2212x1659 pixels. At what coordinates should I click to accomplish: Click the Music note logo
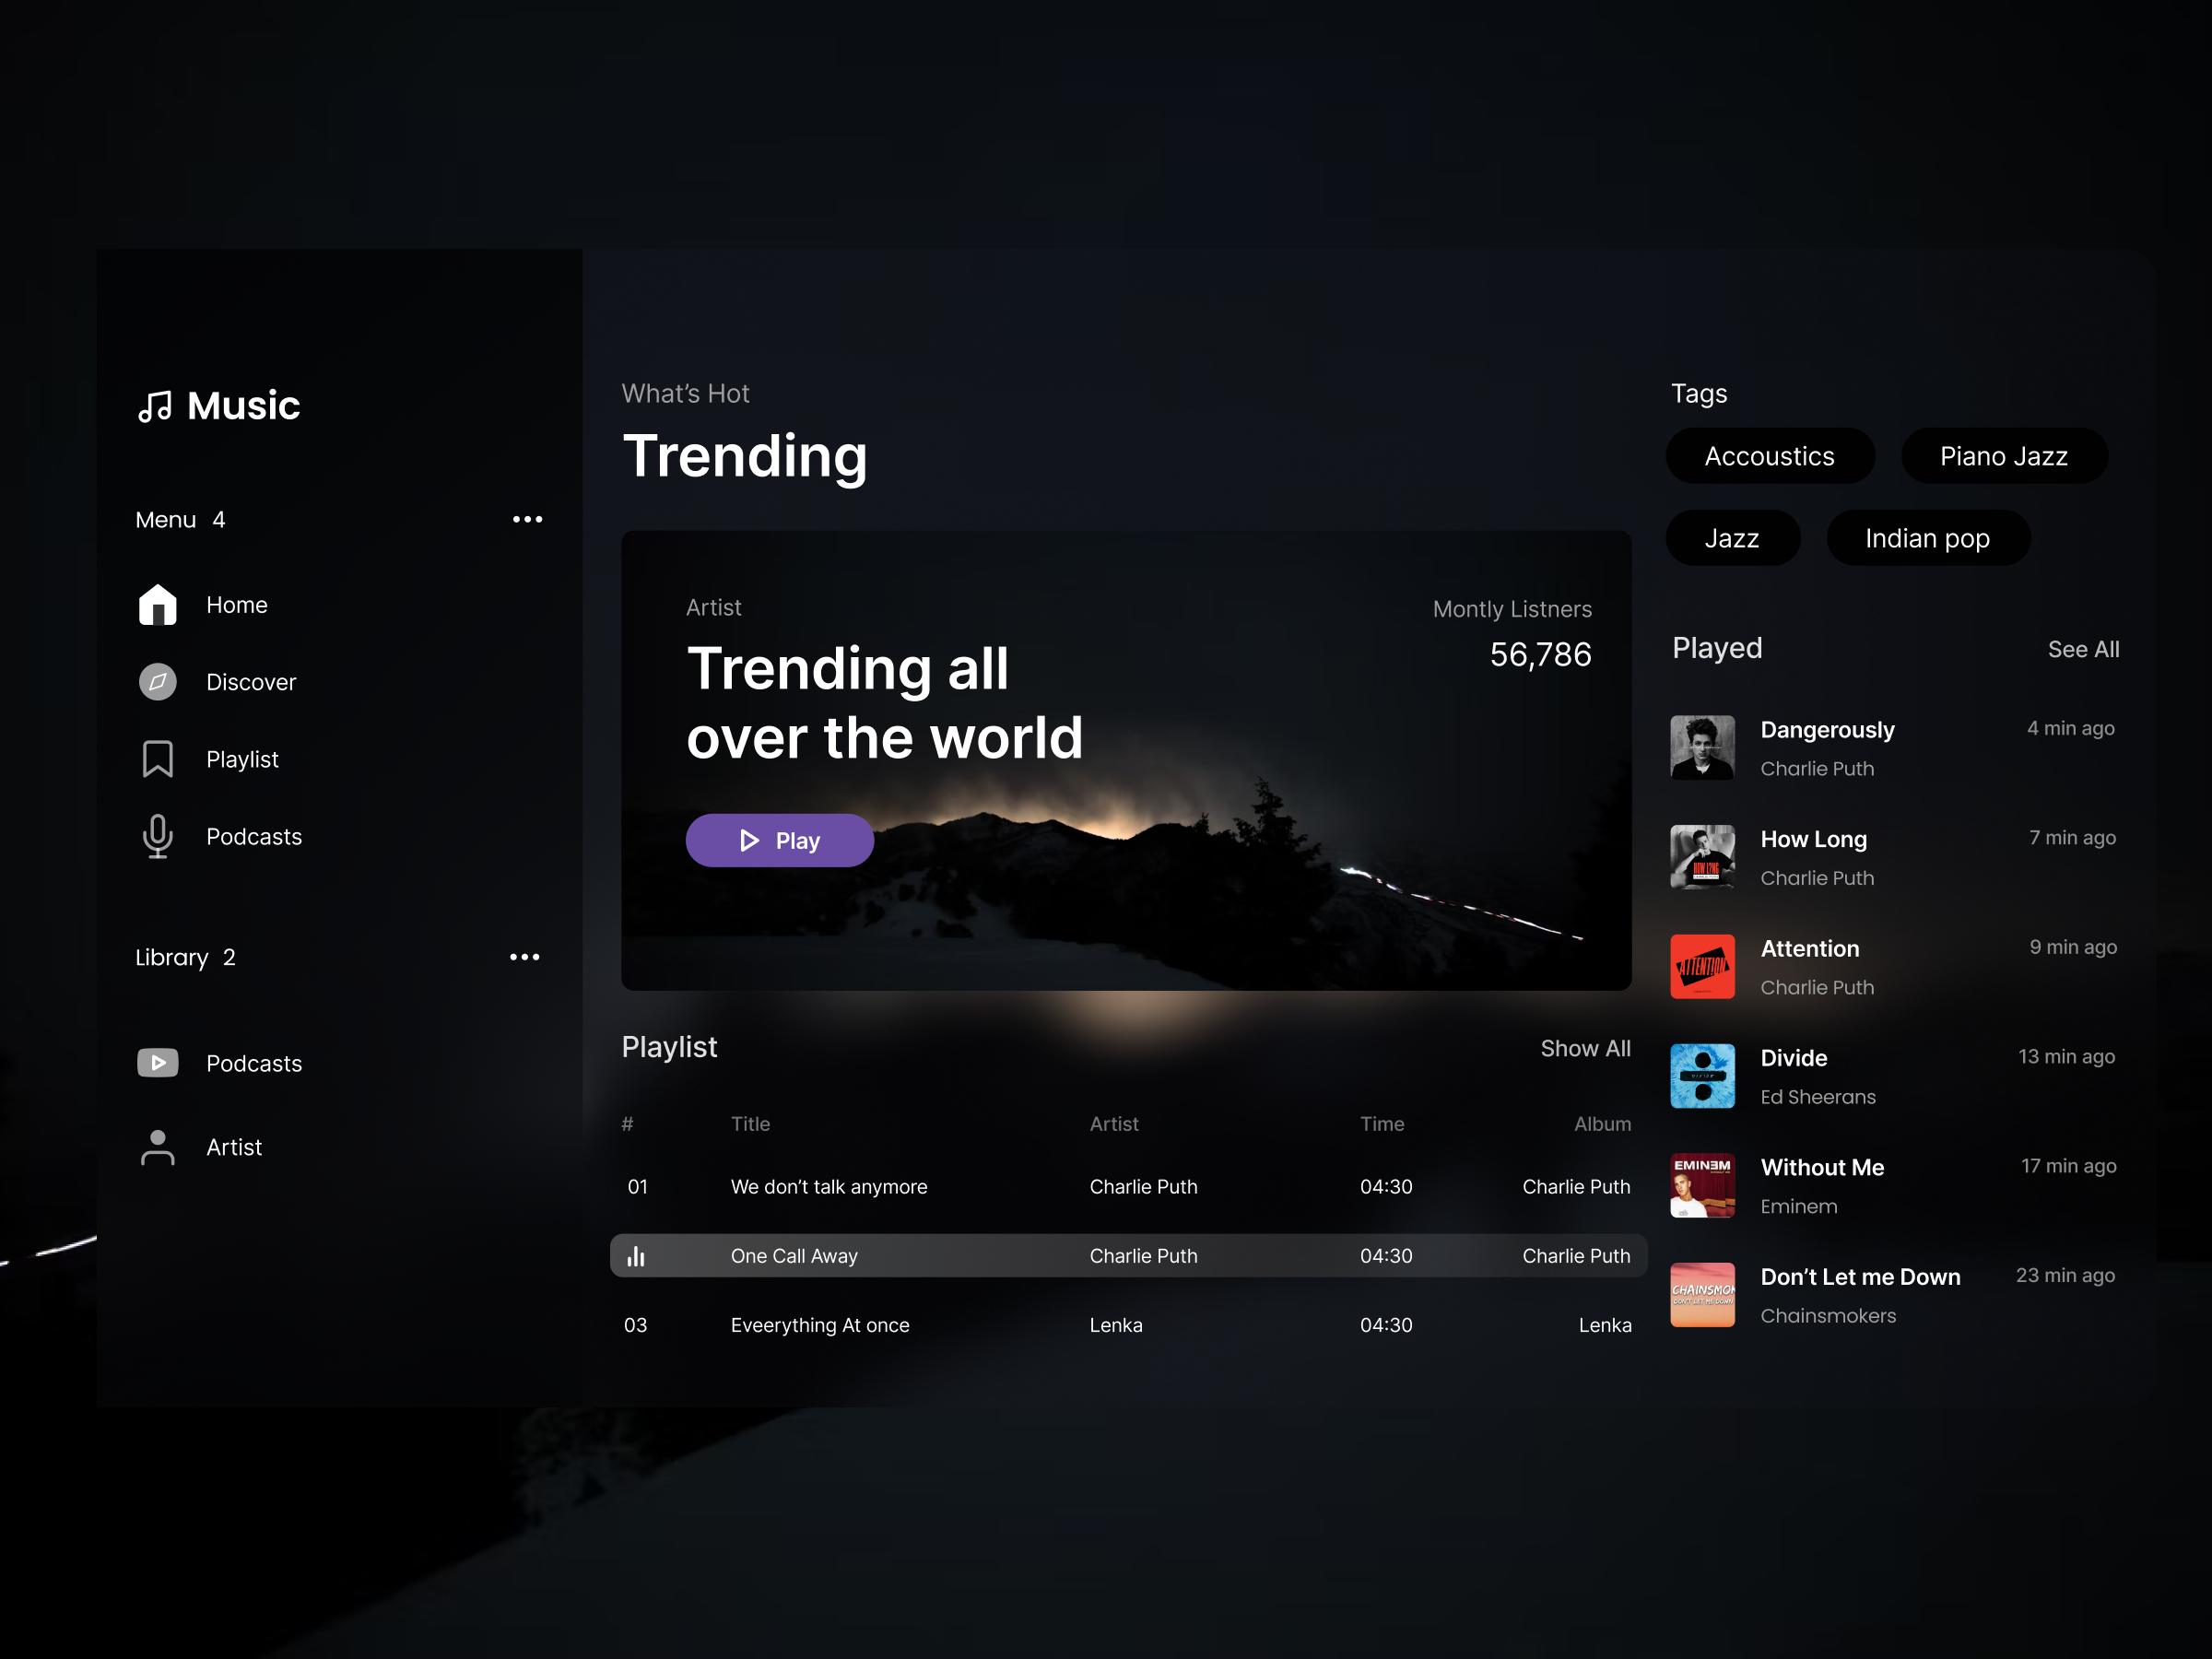(x=155, y=406)
